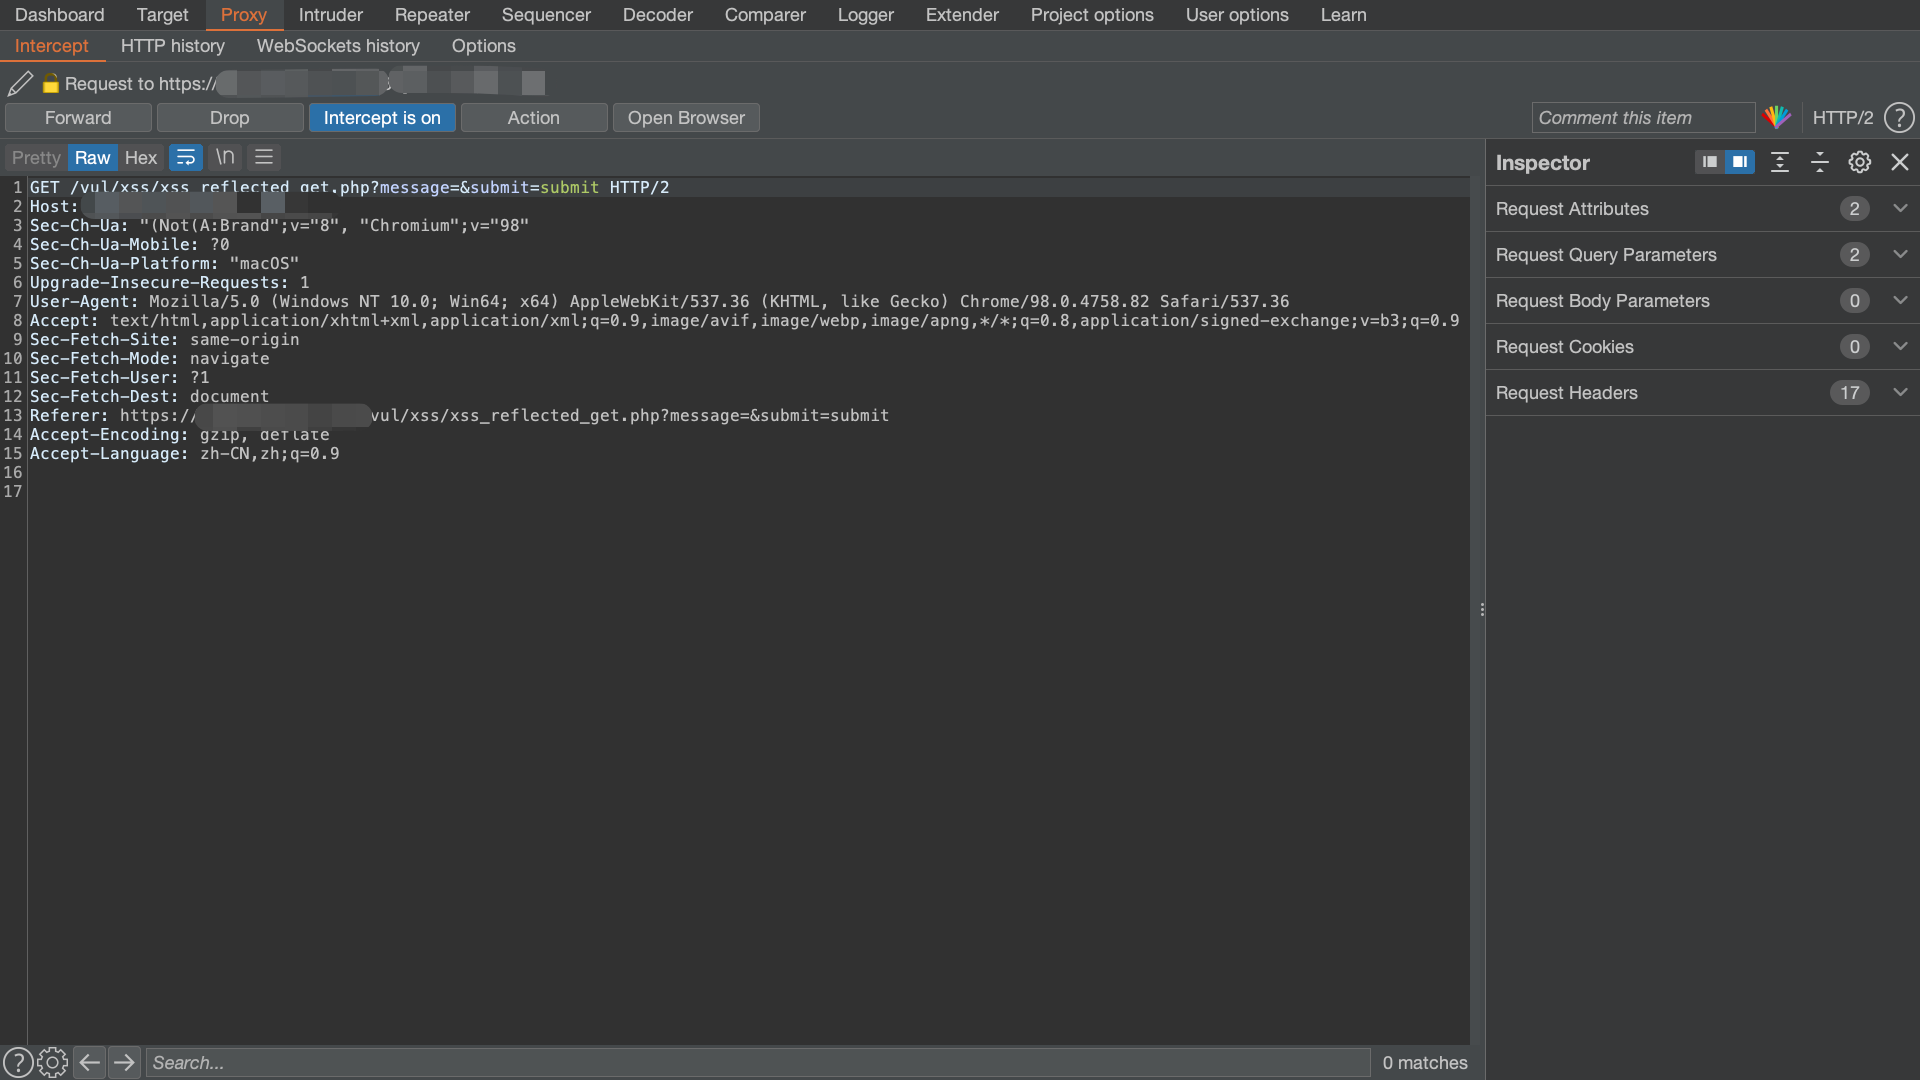Open the Comparer tab
The height and width of the screenshot is (1080, 1920).
pyautogui.click(x=765, y=15)
